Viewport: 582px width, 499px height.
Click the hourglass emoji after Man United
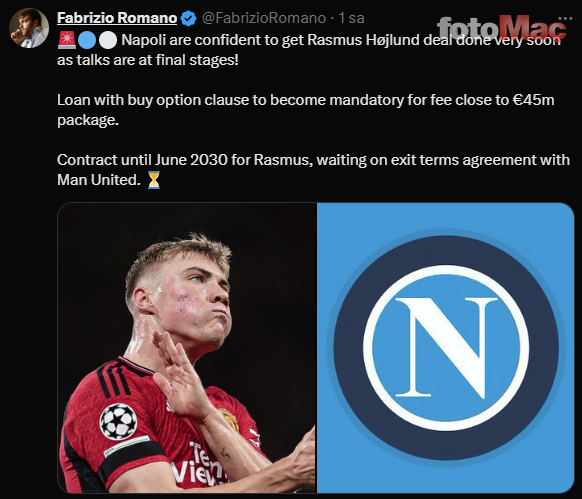(154, 180)
